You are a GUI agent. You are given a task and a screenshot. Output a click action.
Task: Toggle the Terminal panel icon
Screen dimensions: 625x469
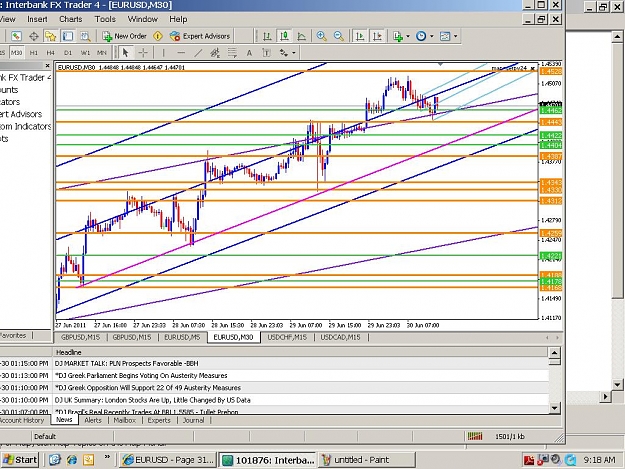point(68,36)
